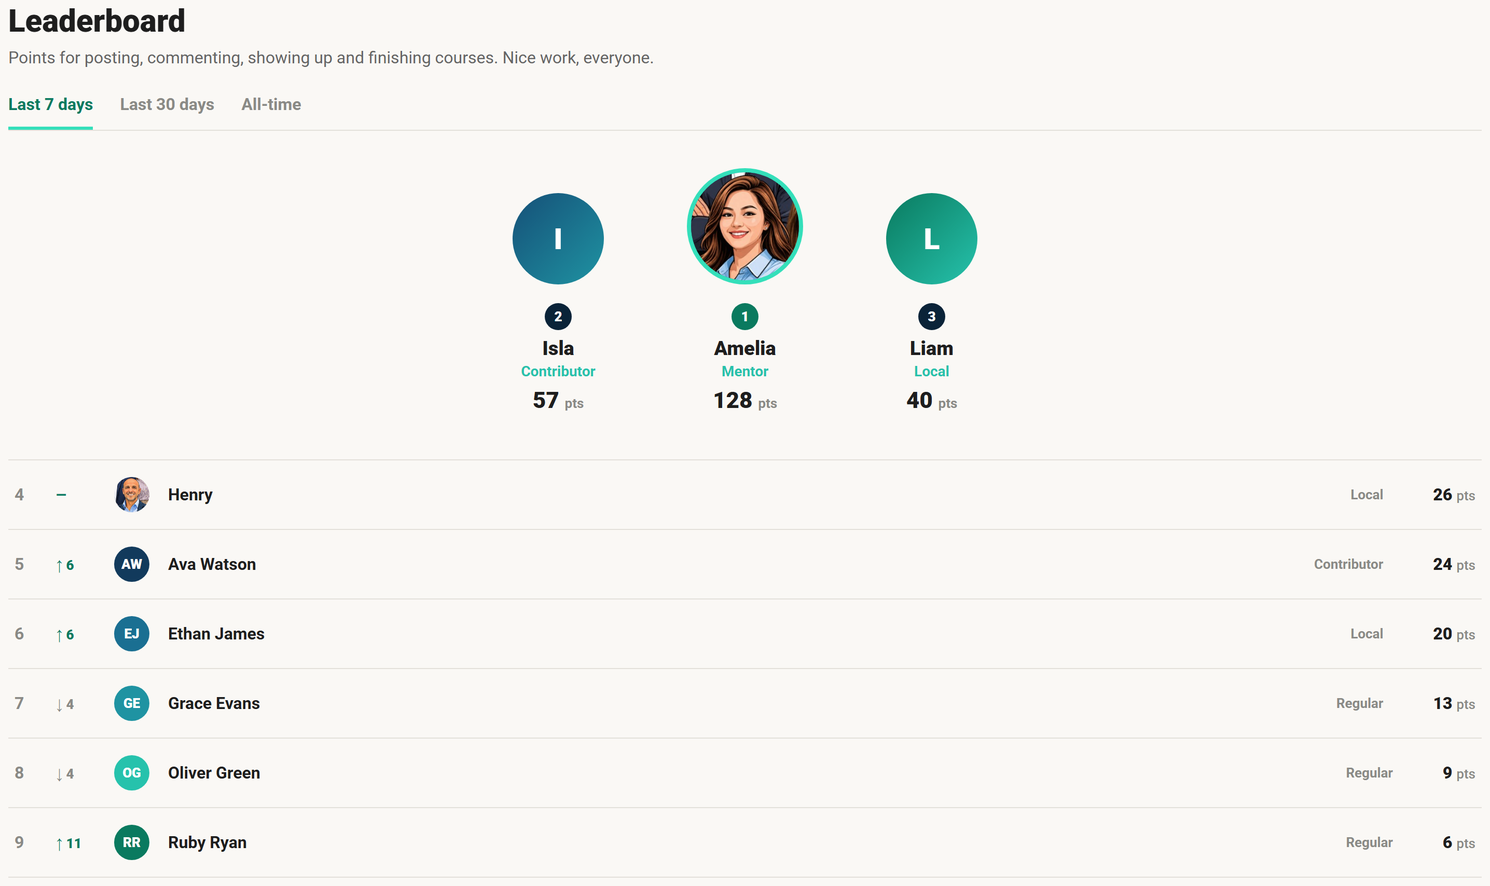Click the rank 2 badge under Isla
Image resolution: width=1490 pixels, height=886 pixels.
pos(558,317)
